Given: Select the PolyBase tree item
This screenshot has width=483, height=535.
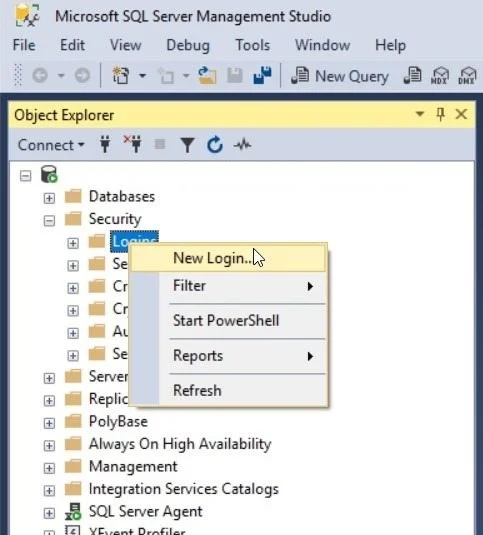Looking at the screenshot, I should coord(118,422).
